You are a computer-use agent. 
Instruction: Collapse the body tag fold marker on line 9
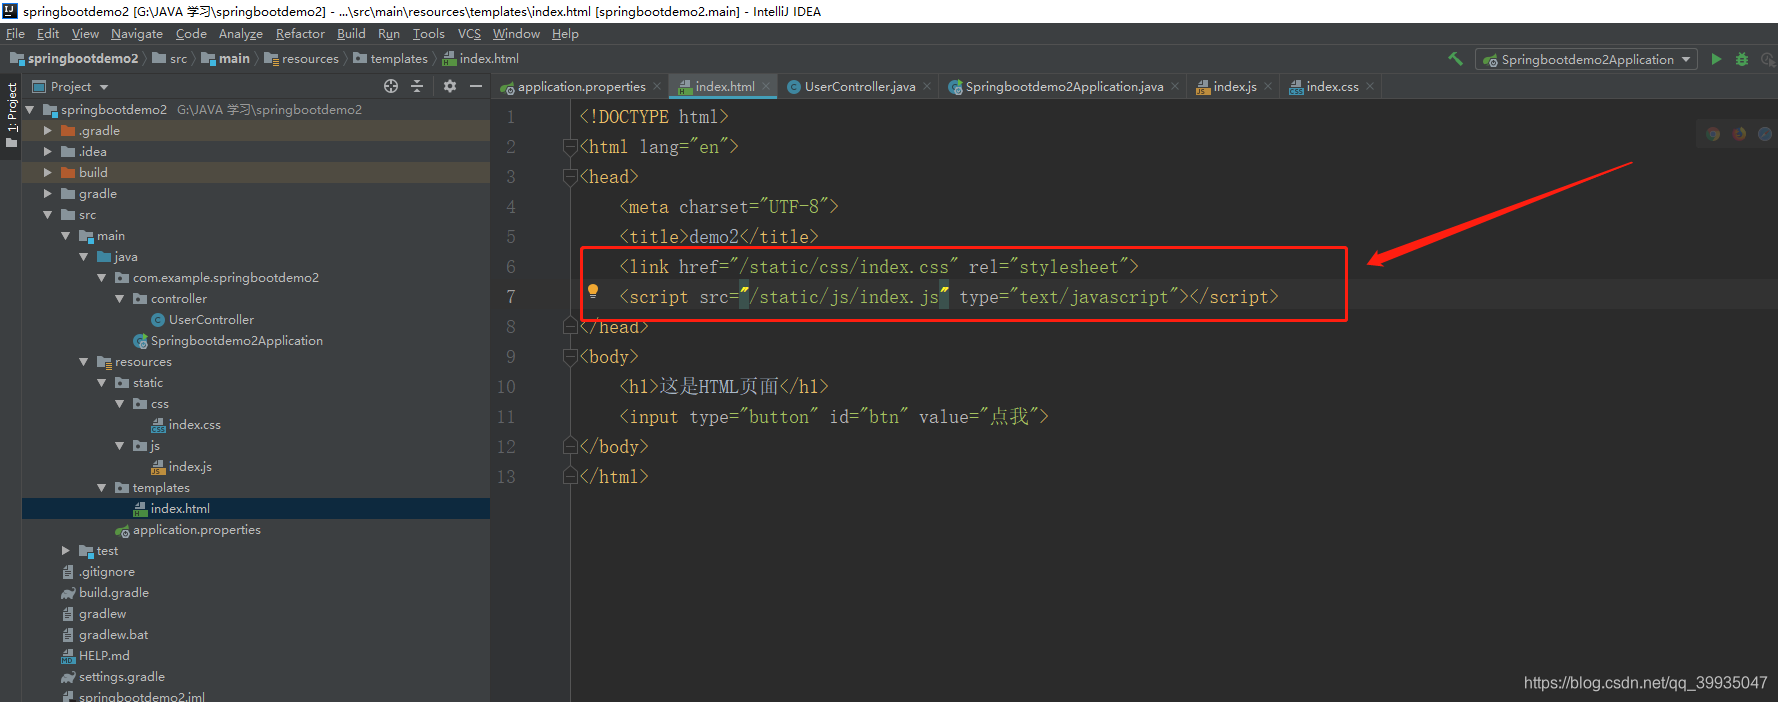click(x=570, y=357)
